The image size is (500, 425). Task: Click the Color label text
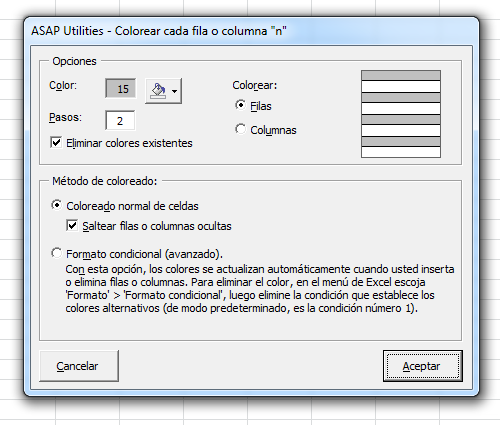[63, 85]
